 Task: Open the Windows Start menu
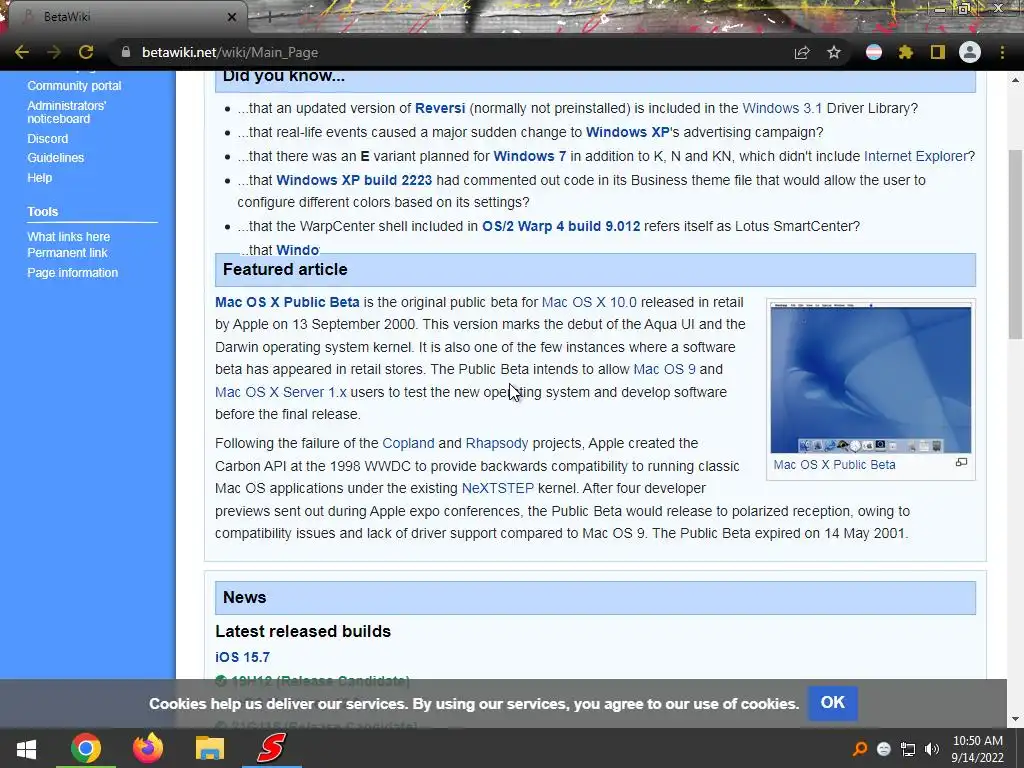26,748
